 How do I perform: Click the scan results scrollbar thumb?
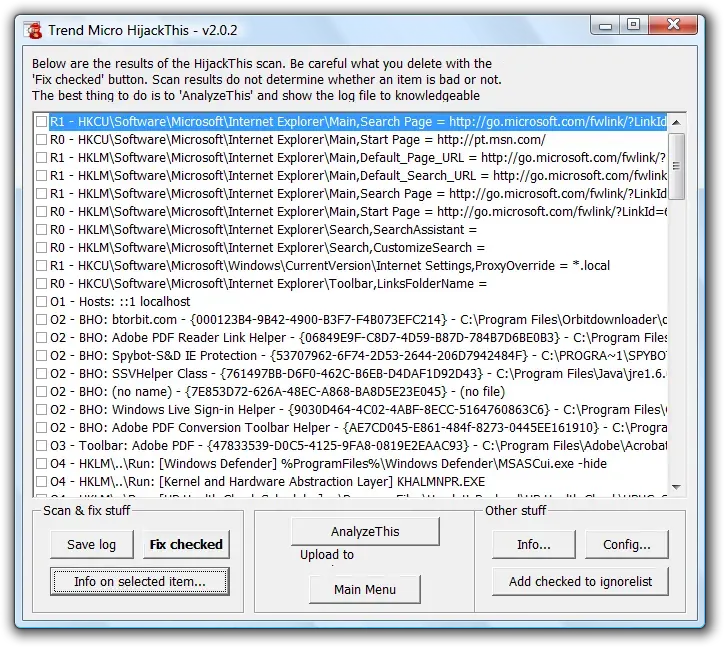676,166
